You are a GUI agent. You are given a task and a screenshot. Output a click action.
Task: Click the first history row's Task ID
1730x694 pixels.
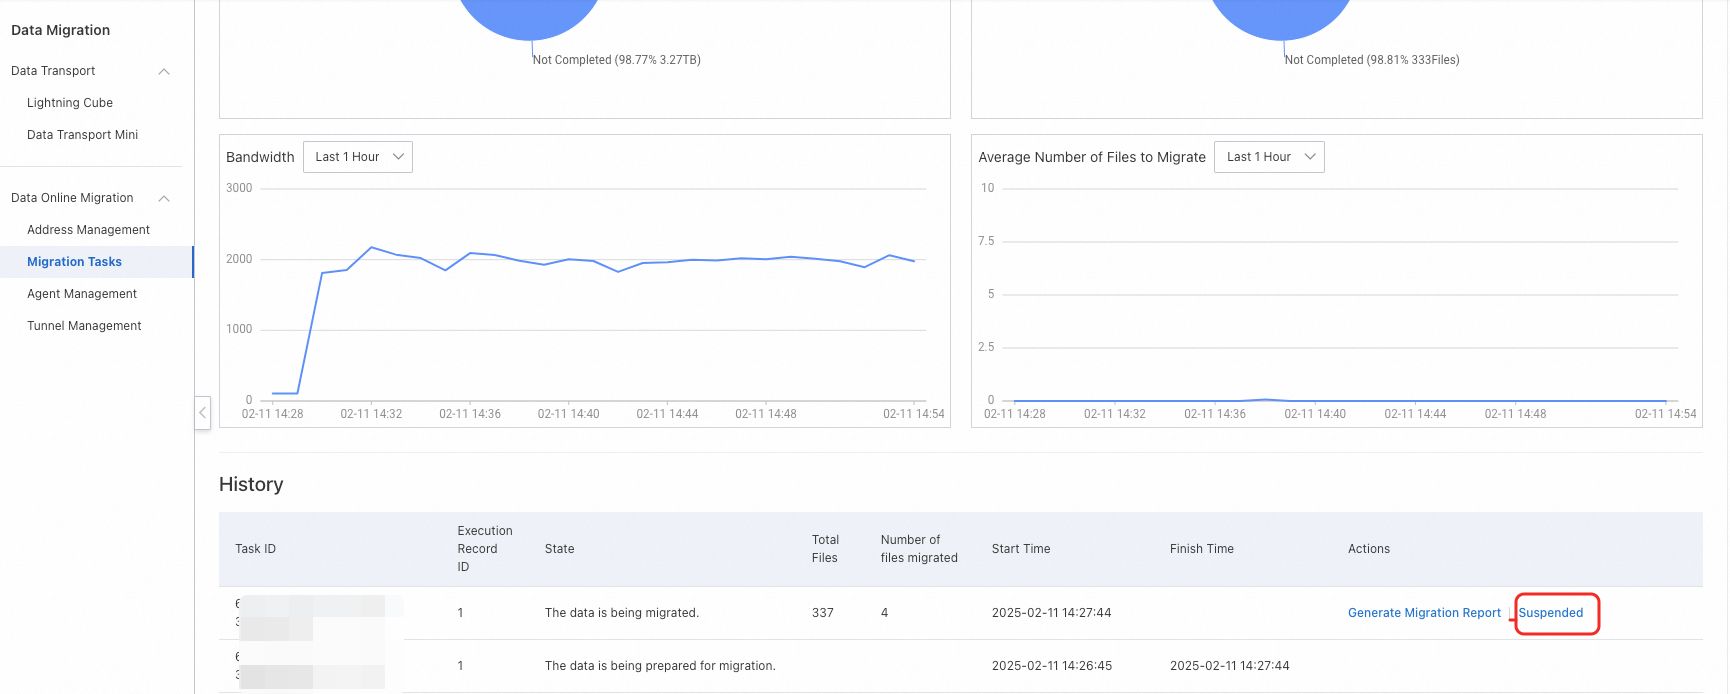(x=312, y=613)
